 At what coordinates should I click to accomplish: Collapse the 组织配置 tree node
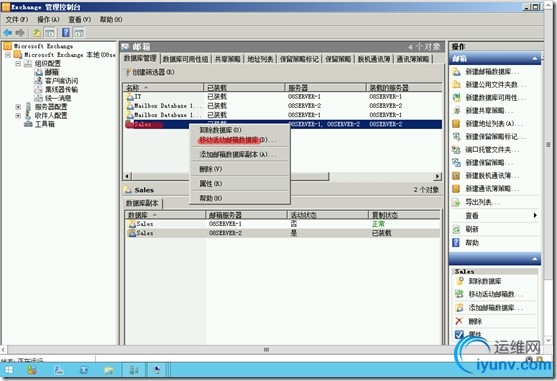(x=18, y=64)
